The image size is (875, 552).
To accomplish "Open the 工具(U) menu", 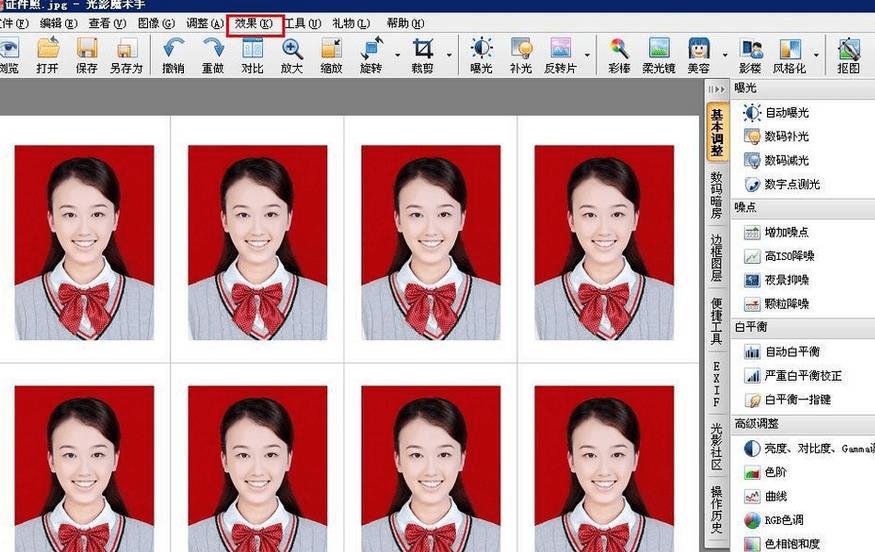I will click(x=302, y=23).
